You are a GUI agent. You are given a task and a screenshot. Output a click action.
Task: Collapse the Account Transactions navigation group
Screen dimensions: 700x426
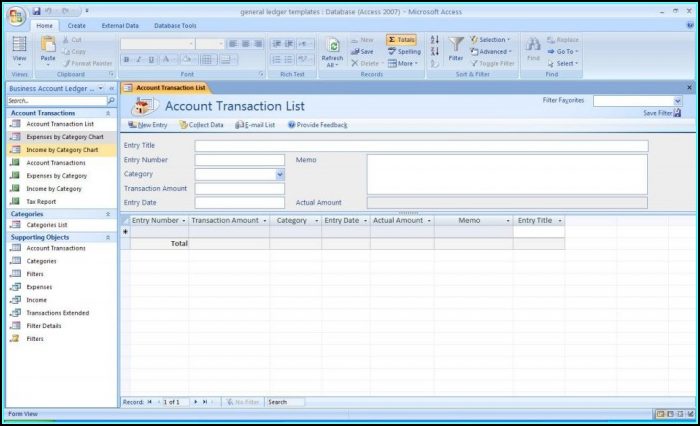pos(108,113)
